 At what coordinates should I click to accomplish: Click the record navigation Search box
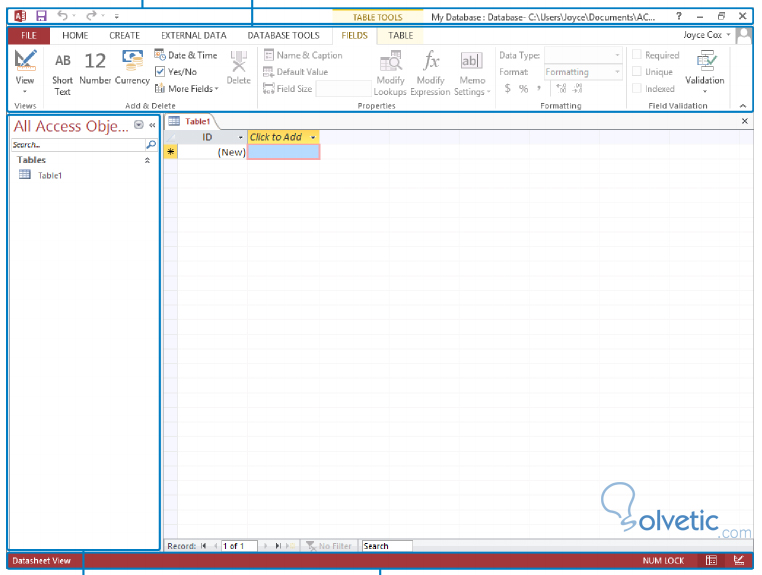387,546
